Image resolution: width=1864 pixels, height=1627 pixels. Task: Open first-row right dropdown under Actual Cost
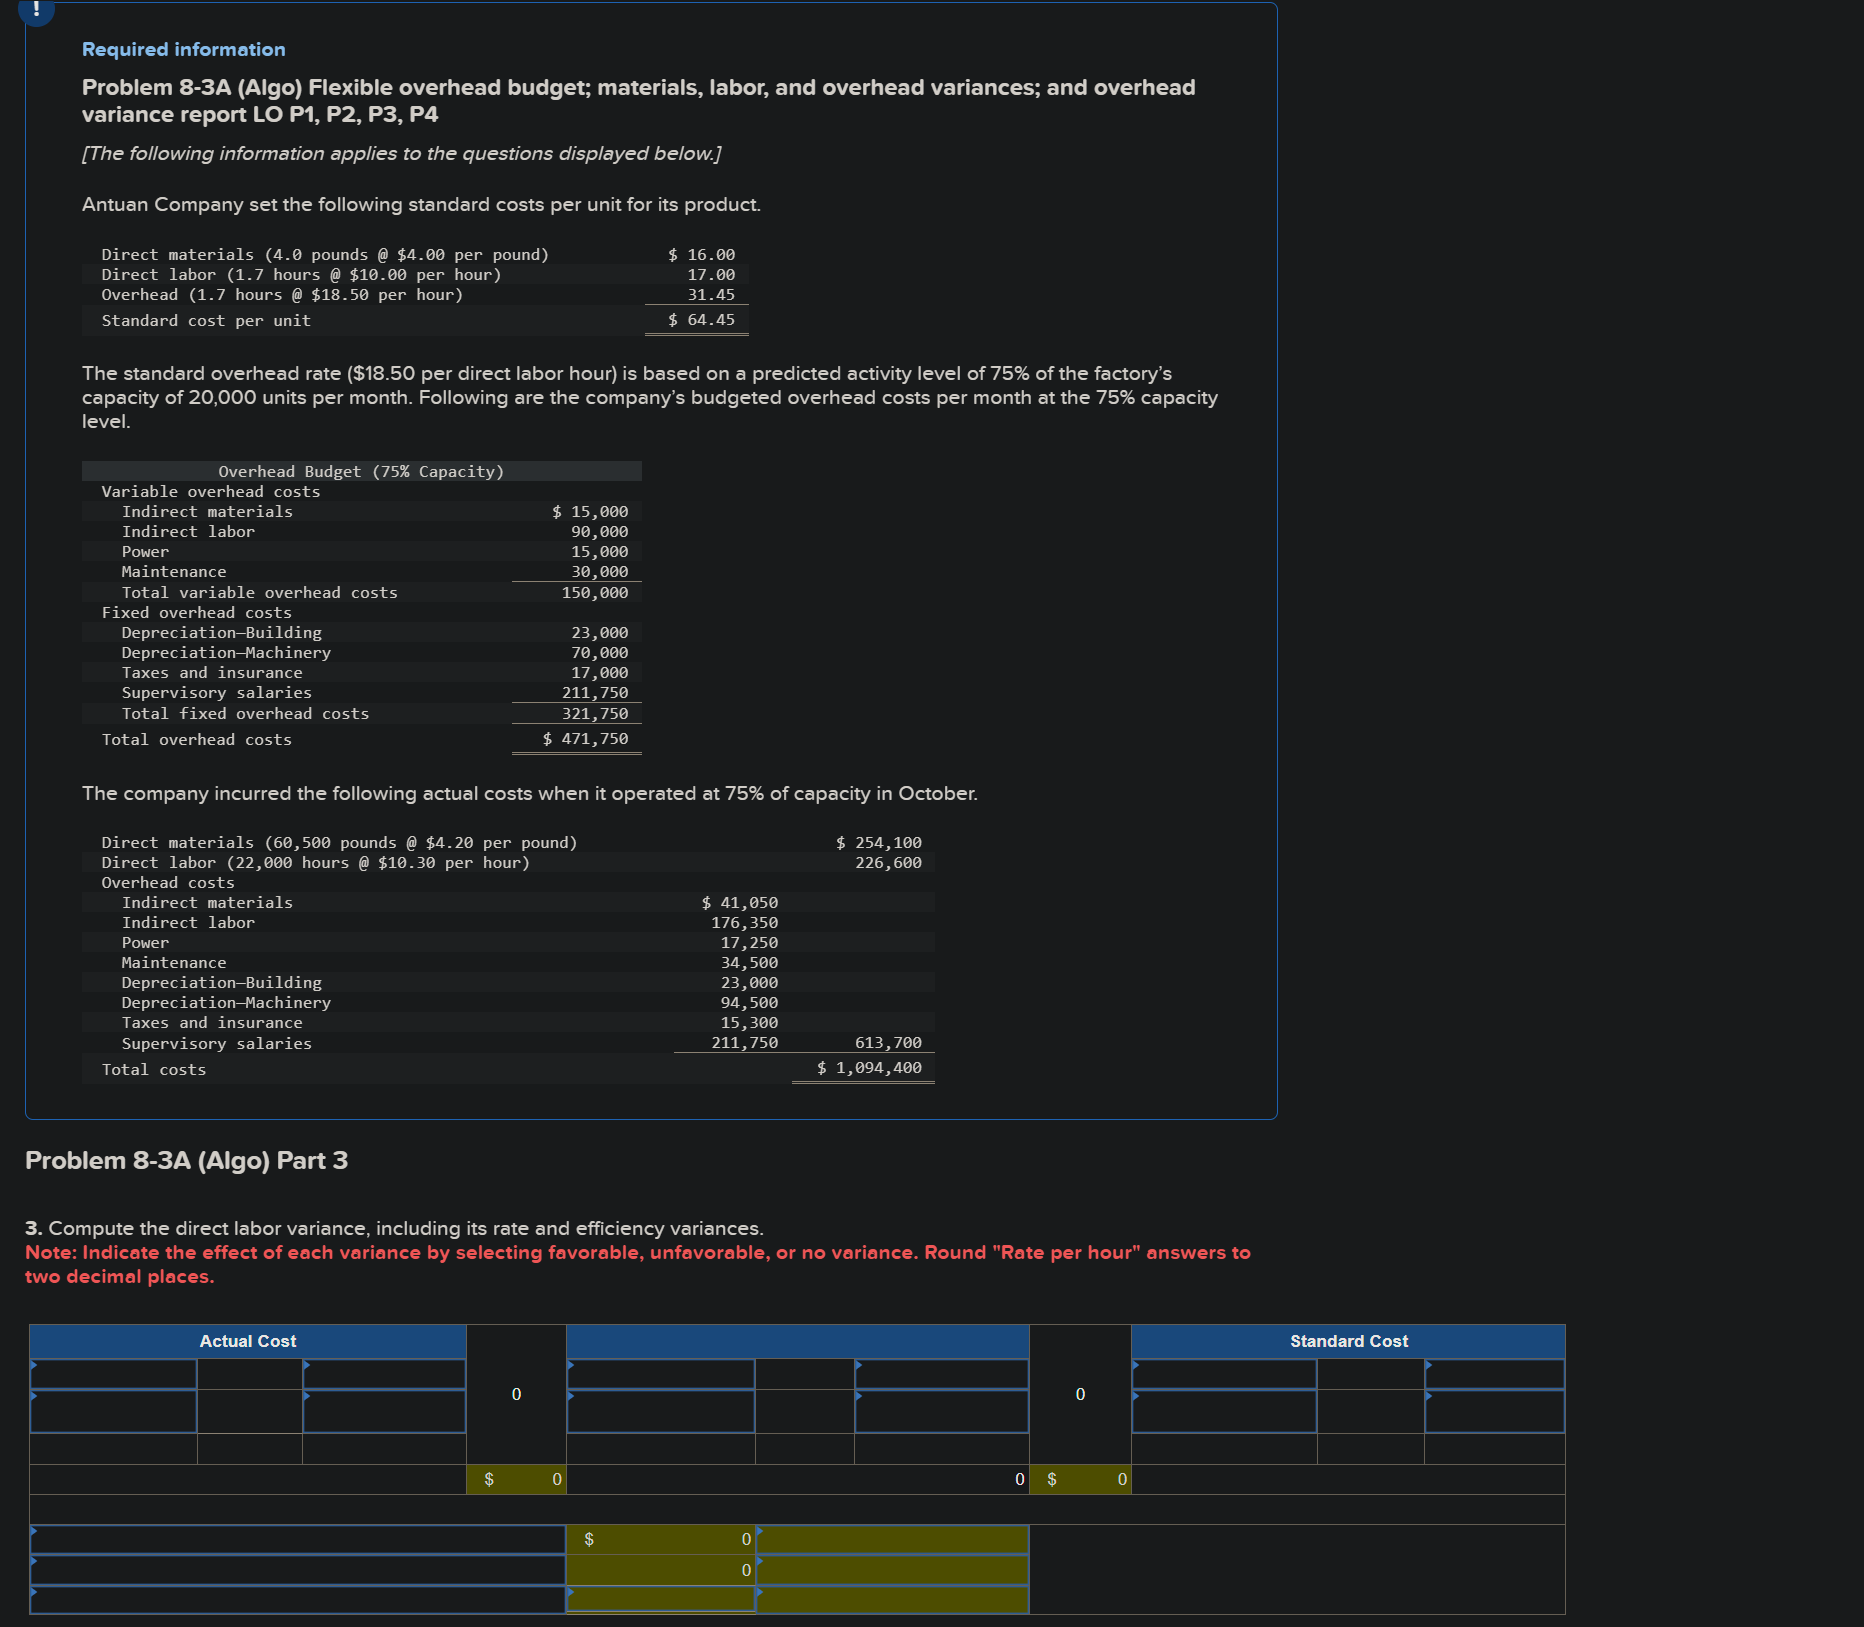pyautogui.click(x=384, y=1373)
